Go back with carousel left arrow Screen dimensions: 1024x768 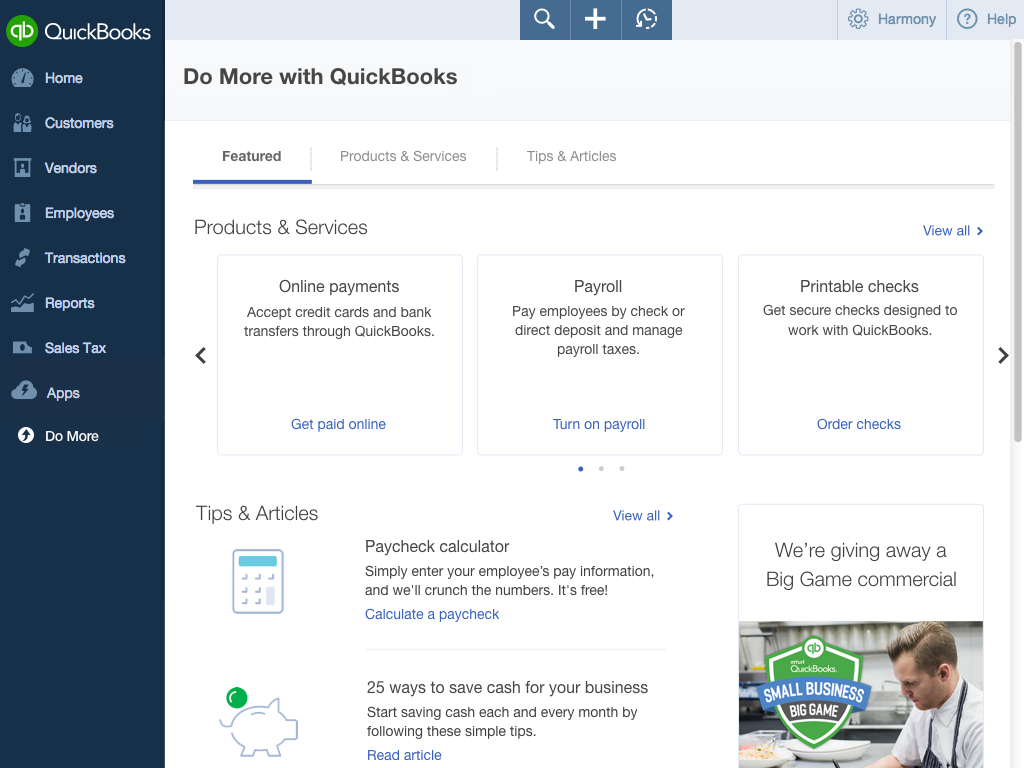pos(200,355)
